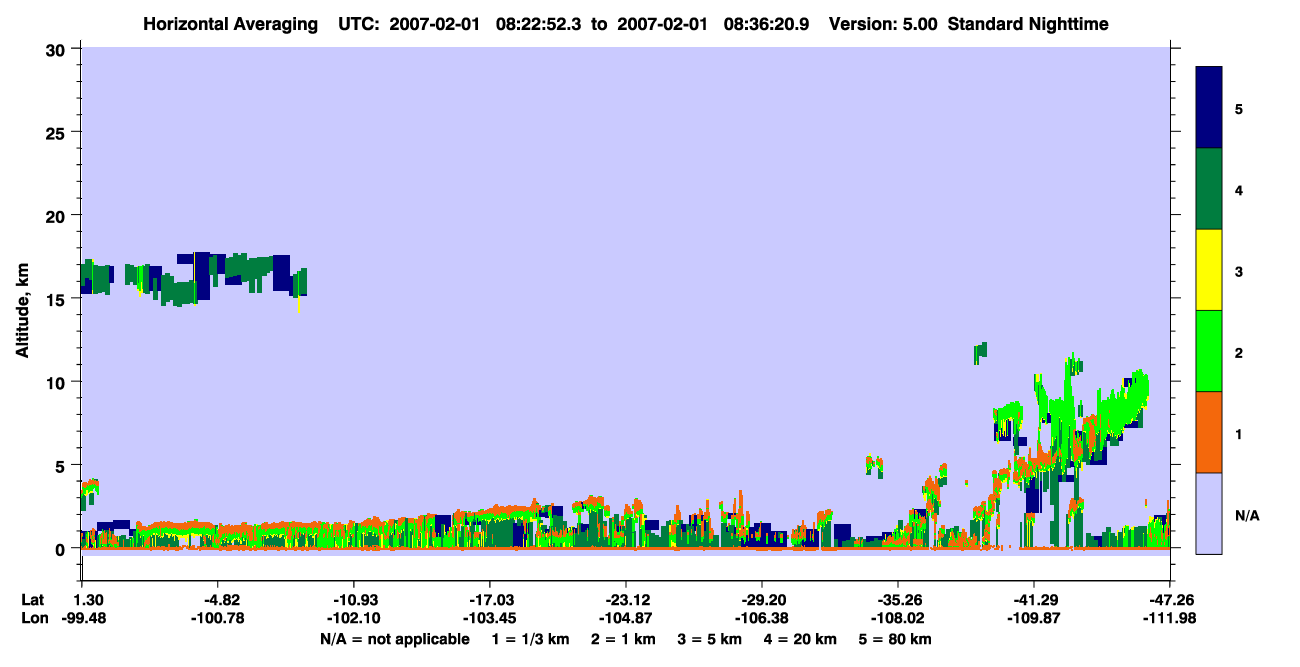This screenshot has height=667, width=1300.
Task: Click longitude value -111.98
Action: point(1170,618)
